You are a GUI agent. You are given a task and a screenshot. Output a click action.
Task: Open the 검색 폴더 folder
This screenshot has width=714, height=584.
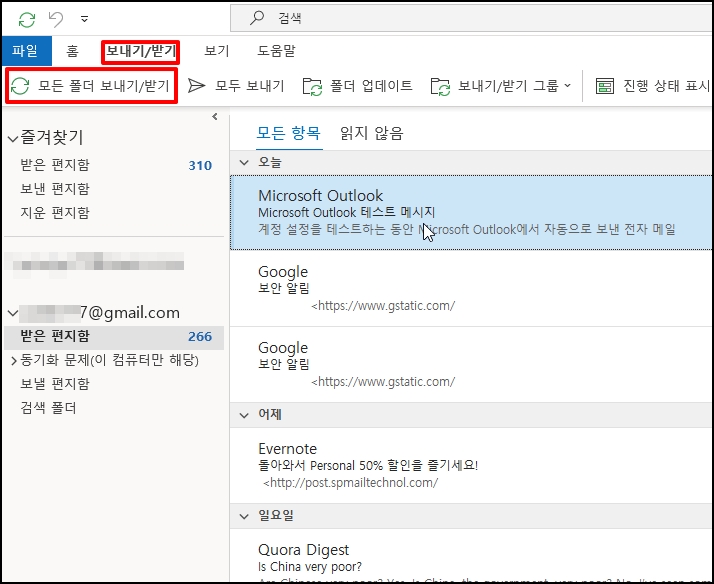click(x=114, y=407)
